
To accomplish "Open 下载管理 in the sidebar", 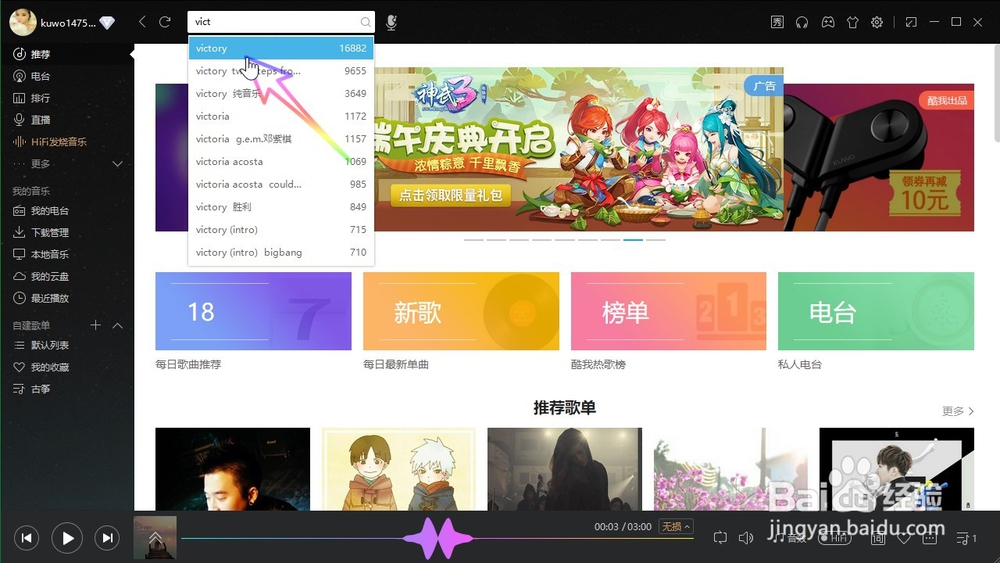I will click(x=66, y=232).
